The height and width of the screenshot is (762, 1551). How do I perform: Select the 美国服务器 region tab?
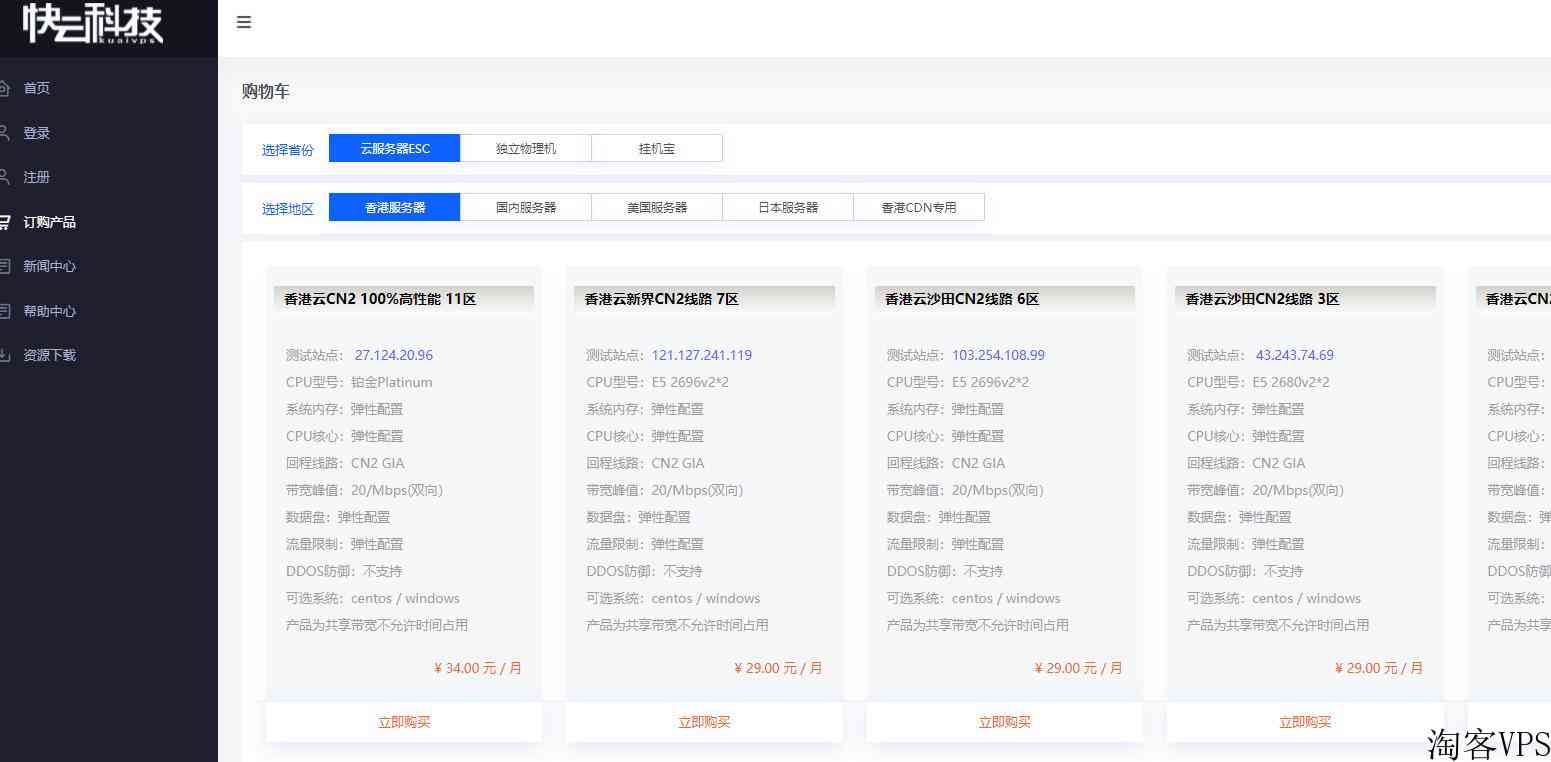coord(657,207)
